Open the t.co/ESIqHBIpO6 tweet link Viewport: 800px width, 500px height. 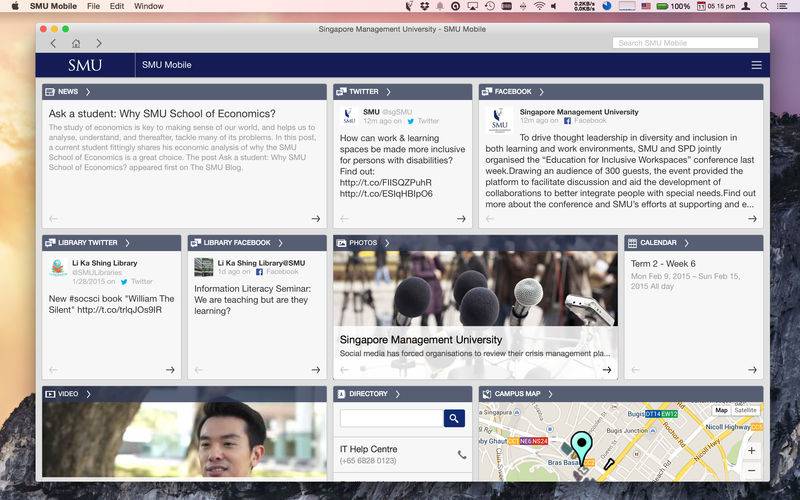point(386,194)
